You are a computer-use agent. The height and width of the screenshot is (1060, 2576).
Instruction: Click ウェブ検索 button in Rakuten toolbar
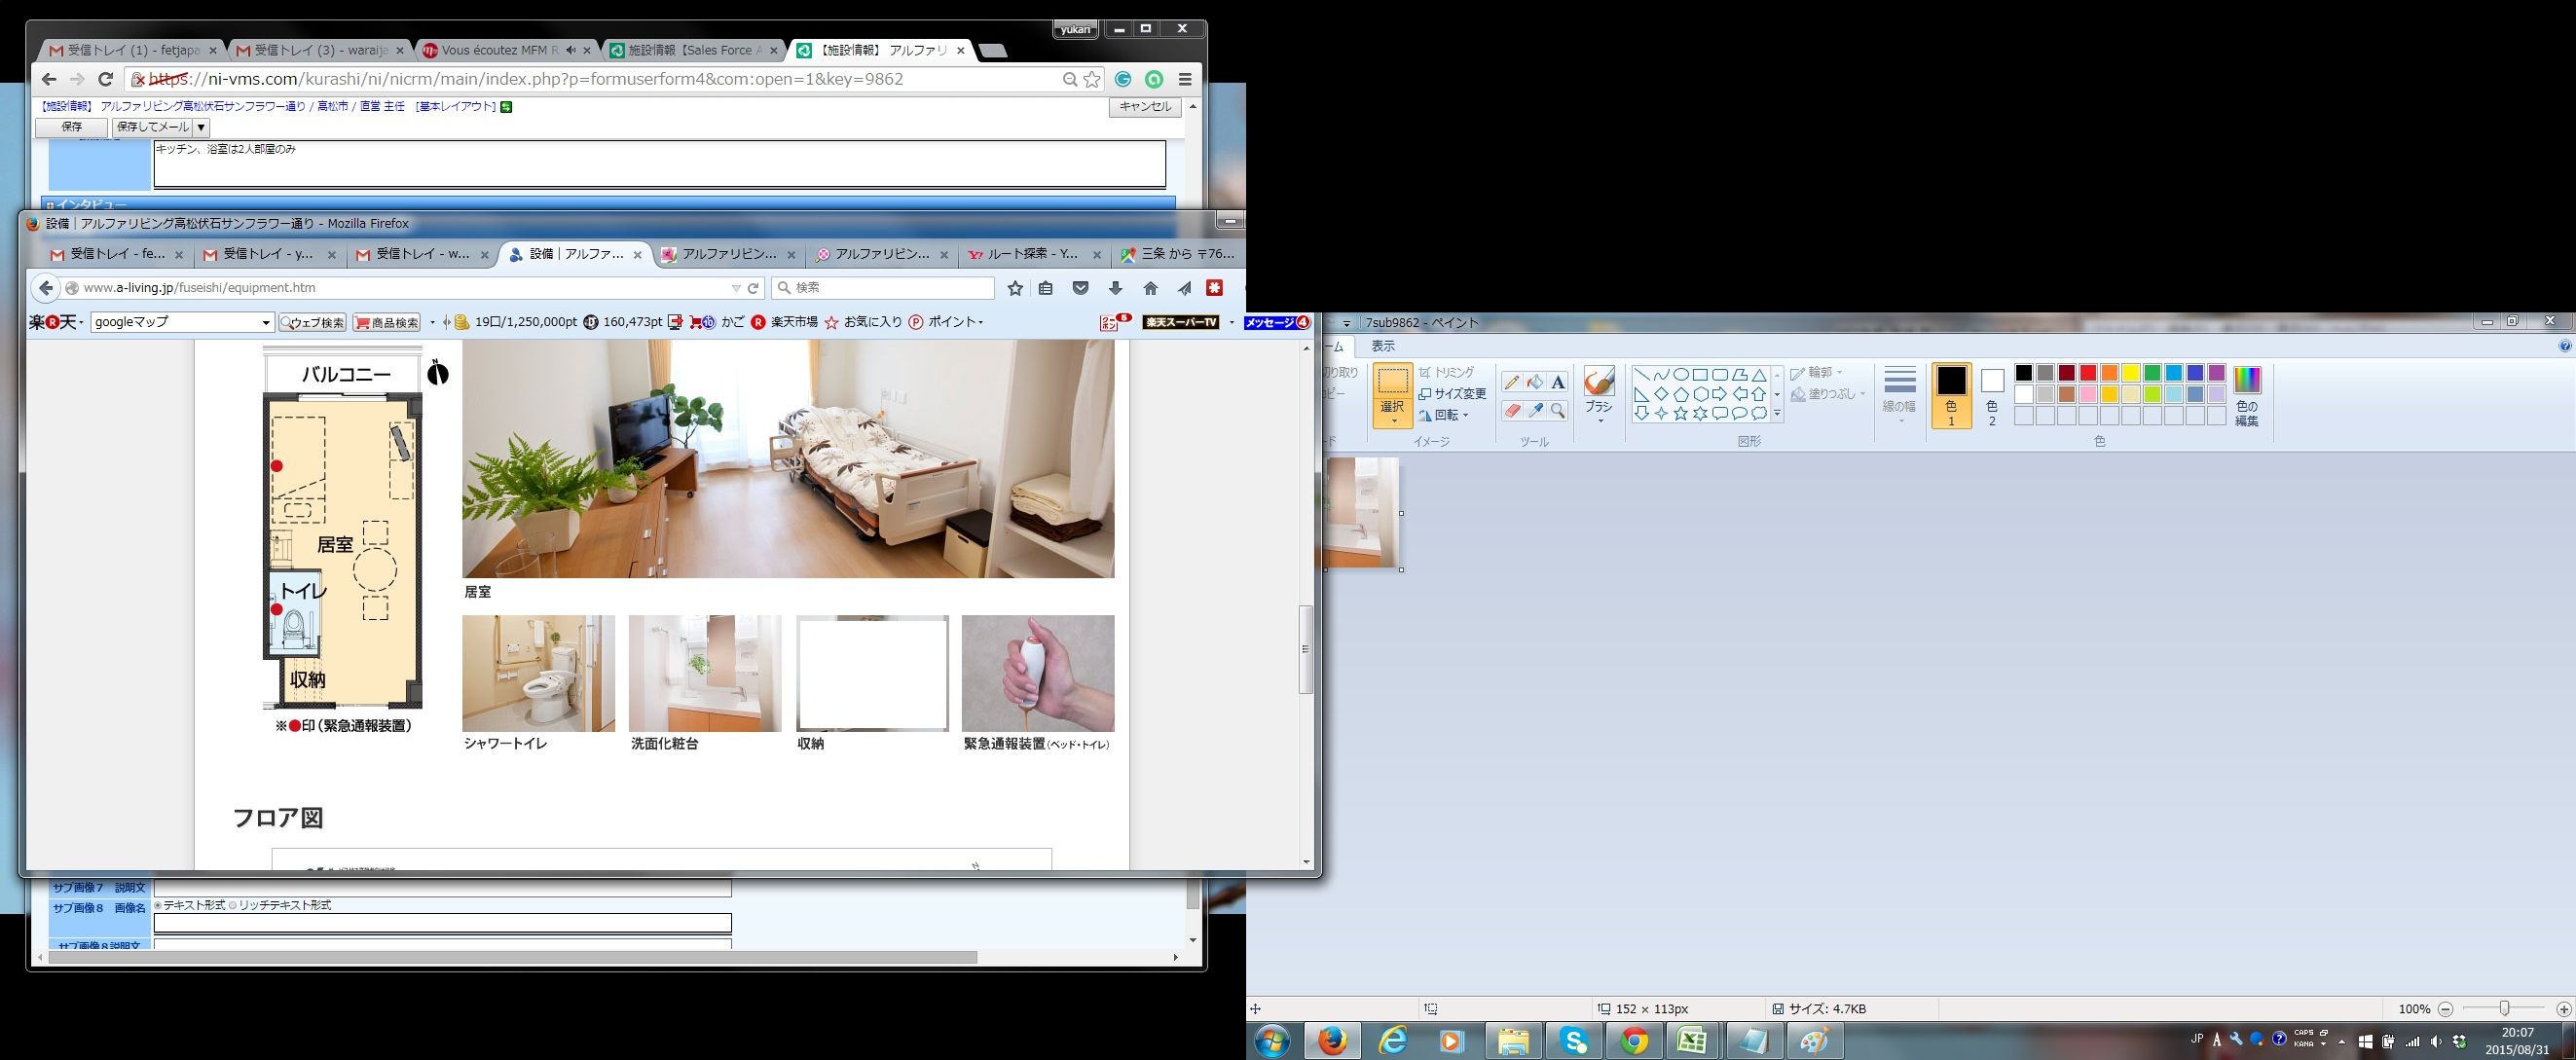(x=313, y=322)
